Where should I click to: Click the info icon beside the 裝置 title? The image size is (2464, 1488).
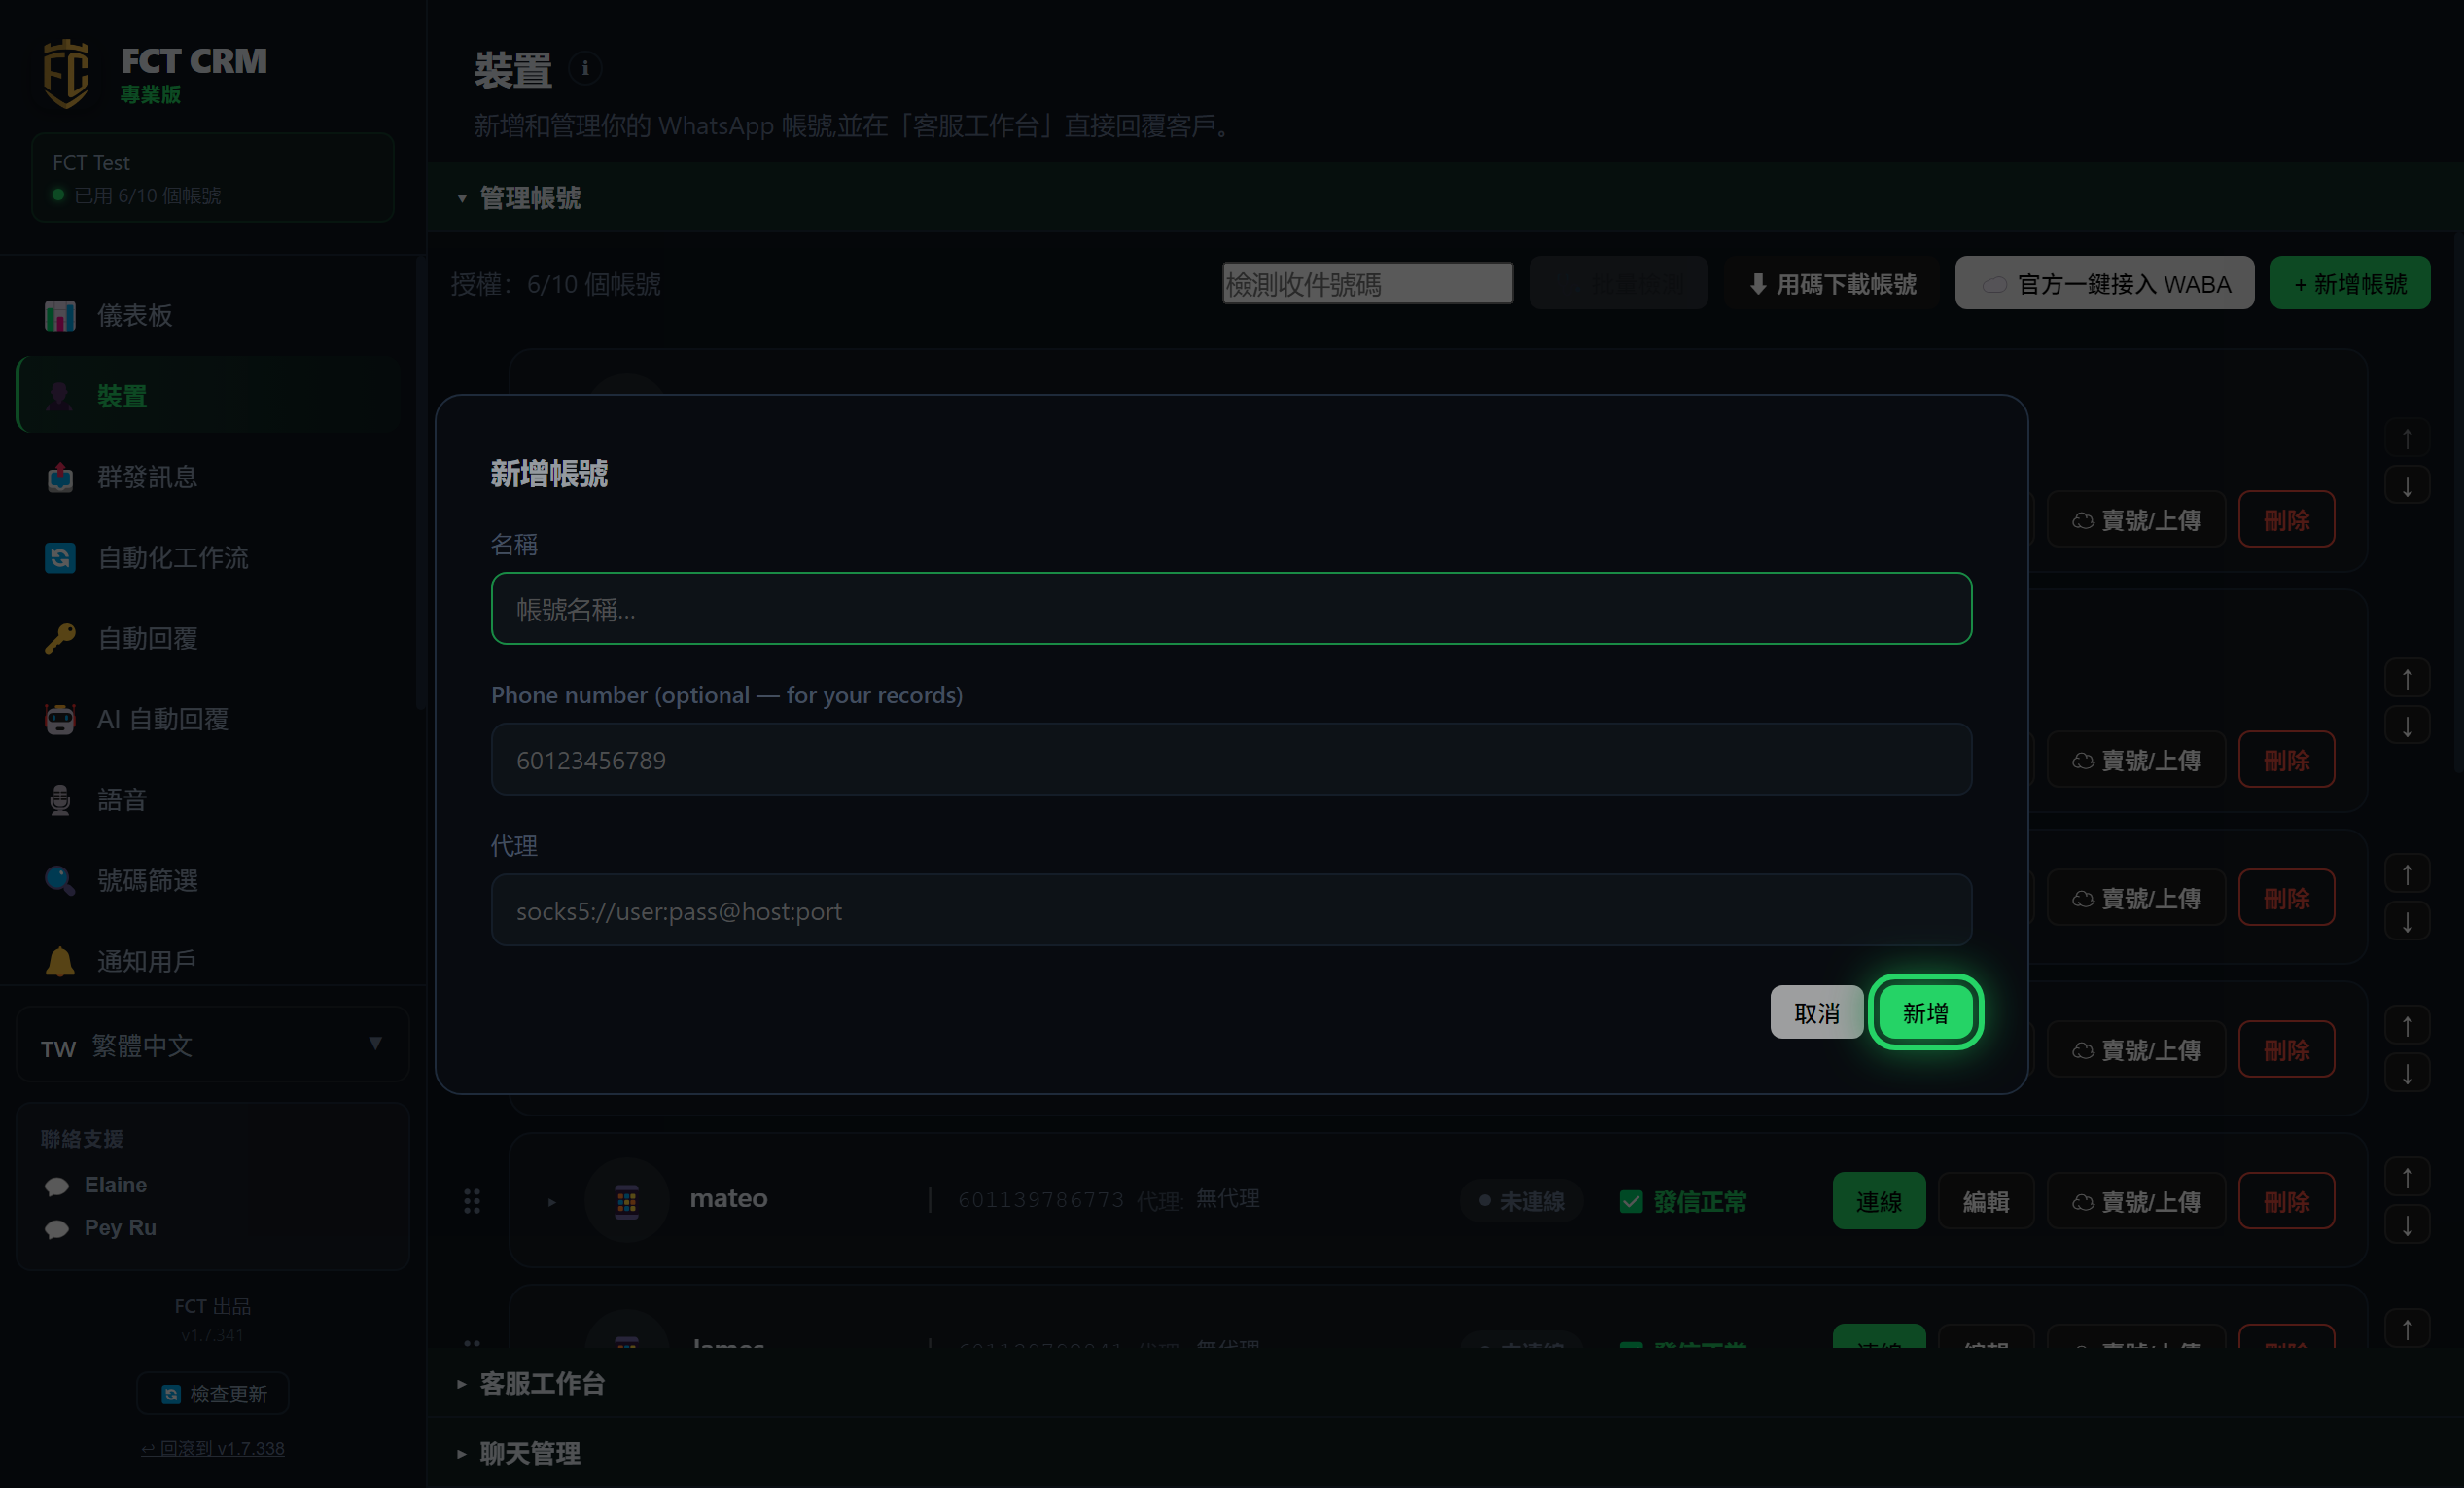coord(585,68)
